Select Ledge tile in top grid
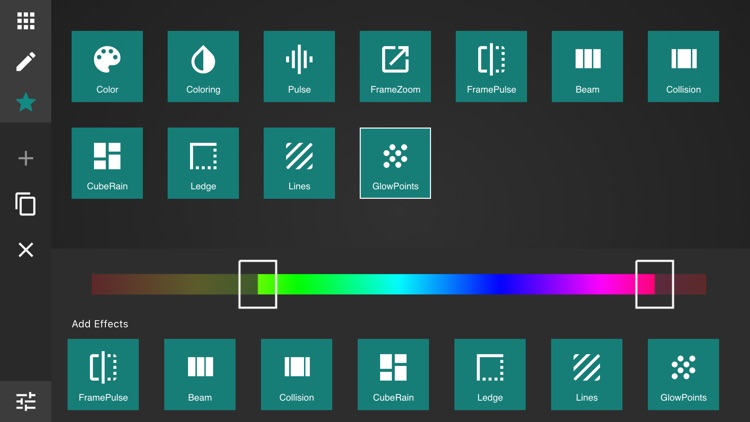 (203, 163)
